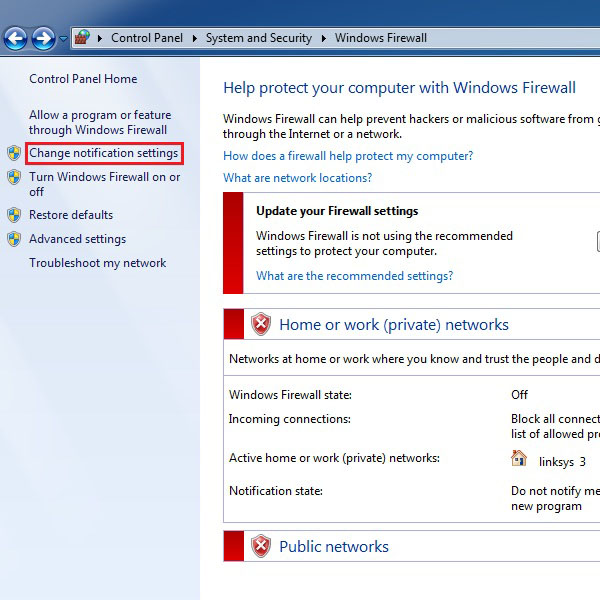The height and width of the screenshot is (600, 600).
Task: Expand arrow after Control Panel breadcrumb
Action: 194,38
